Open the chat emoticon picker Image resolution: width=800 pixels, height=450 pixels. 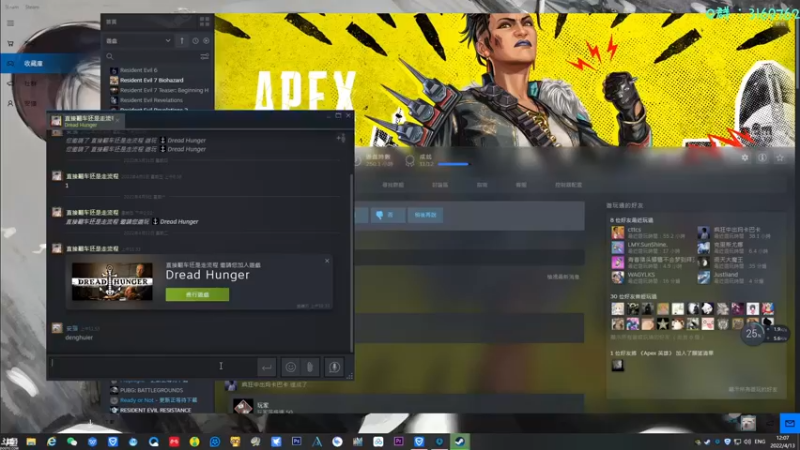(x=291, y=367)
